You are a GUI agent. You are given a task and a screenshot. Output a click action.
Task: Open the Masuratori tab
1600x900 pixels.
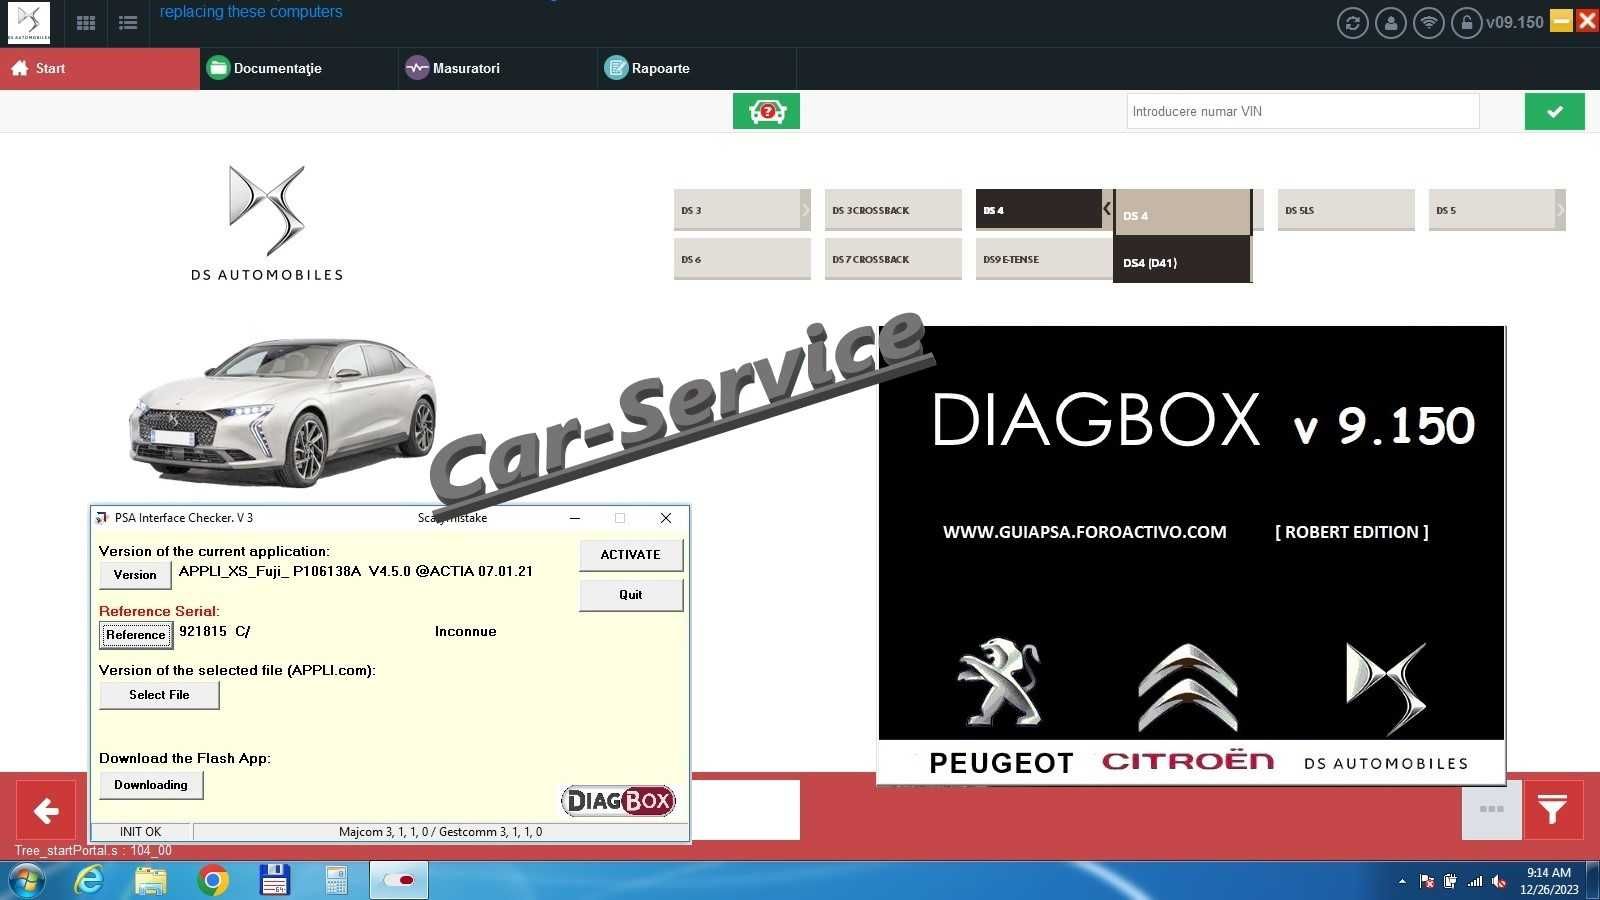(x=498, y=68)
